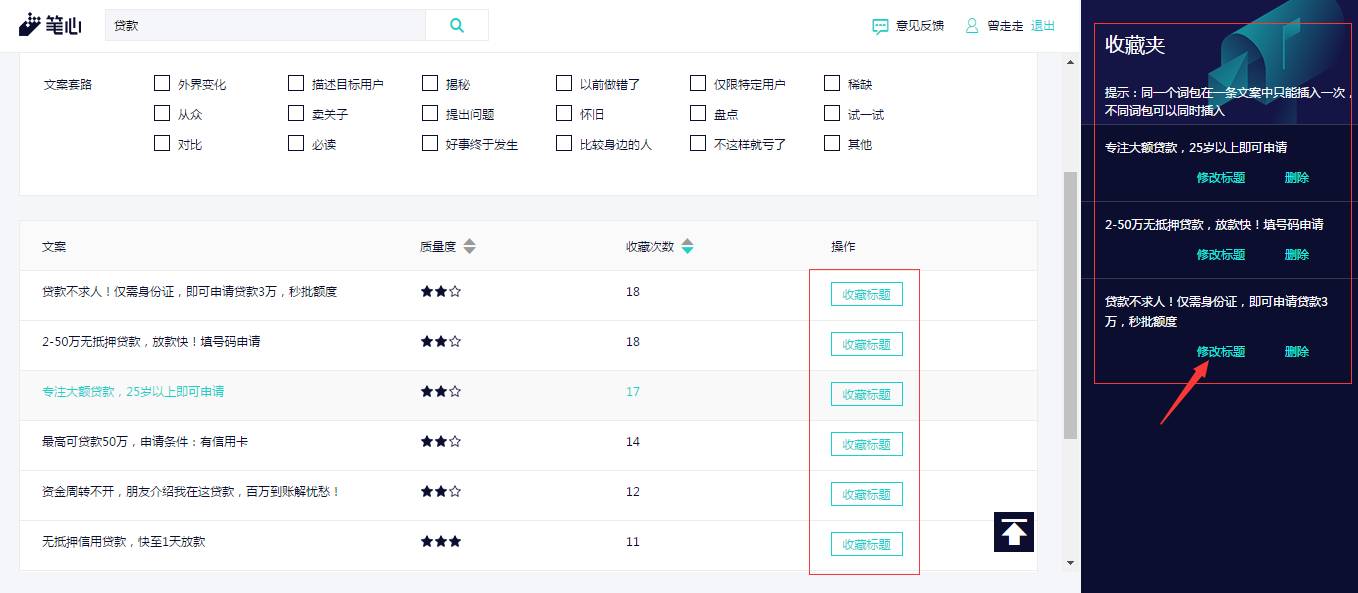Select the 不这样就亏了 checkbox
The image size is (1358, 593).
(698, 143)
